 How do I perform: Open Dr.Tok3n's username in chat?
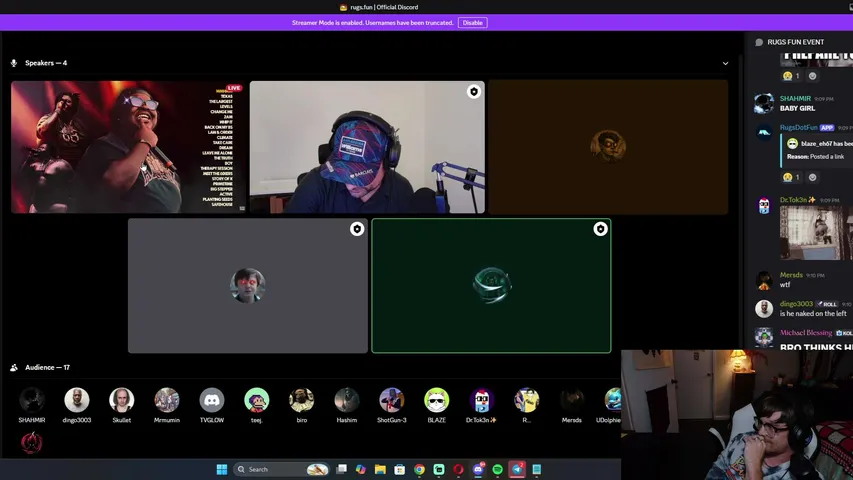pyautogui.click(x=793, y=200)
